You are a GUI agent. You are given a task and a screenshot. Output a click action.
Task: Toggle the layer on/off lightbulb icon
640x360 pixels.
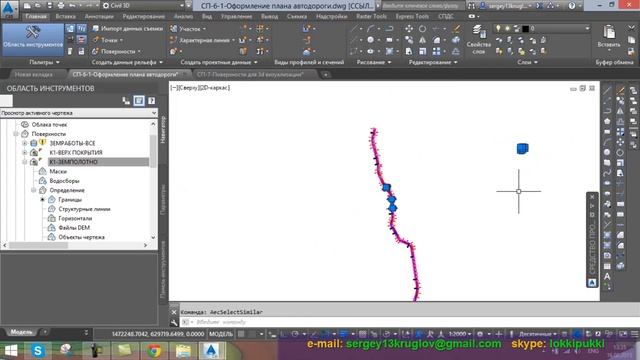[498, 29]
